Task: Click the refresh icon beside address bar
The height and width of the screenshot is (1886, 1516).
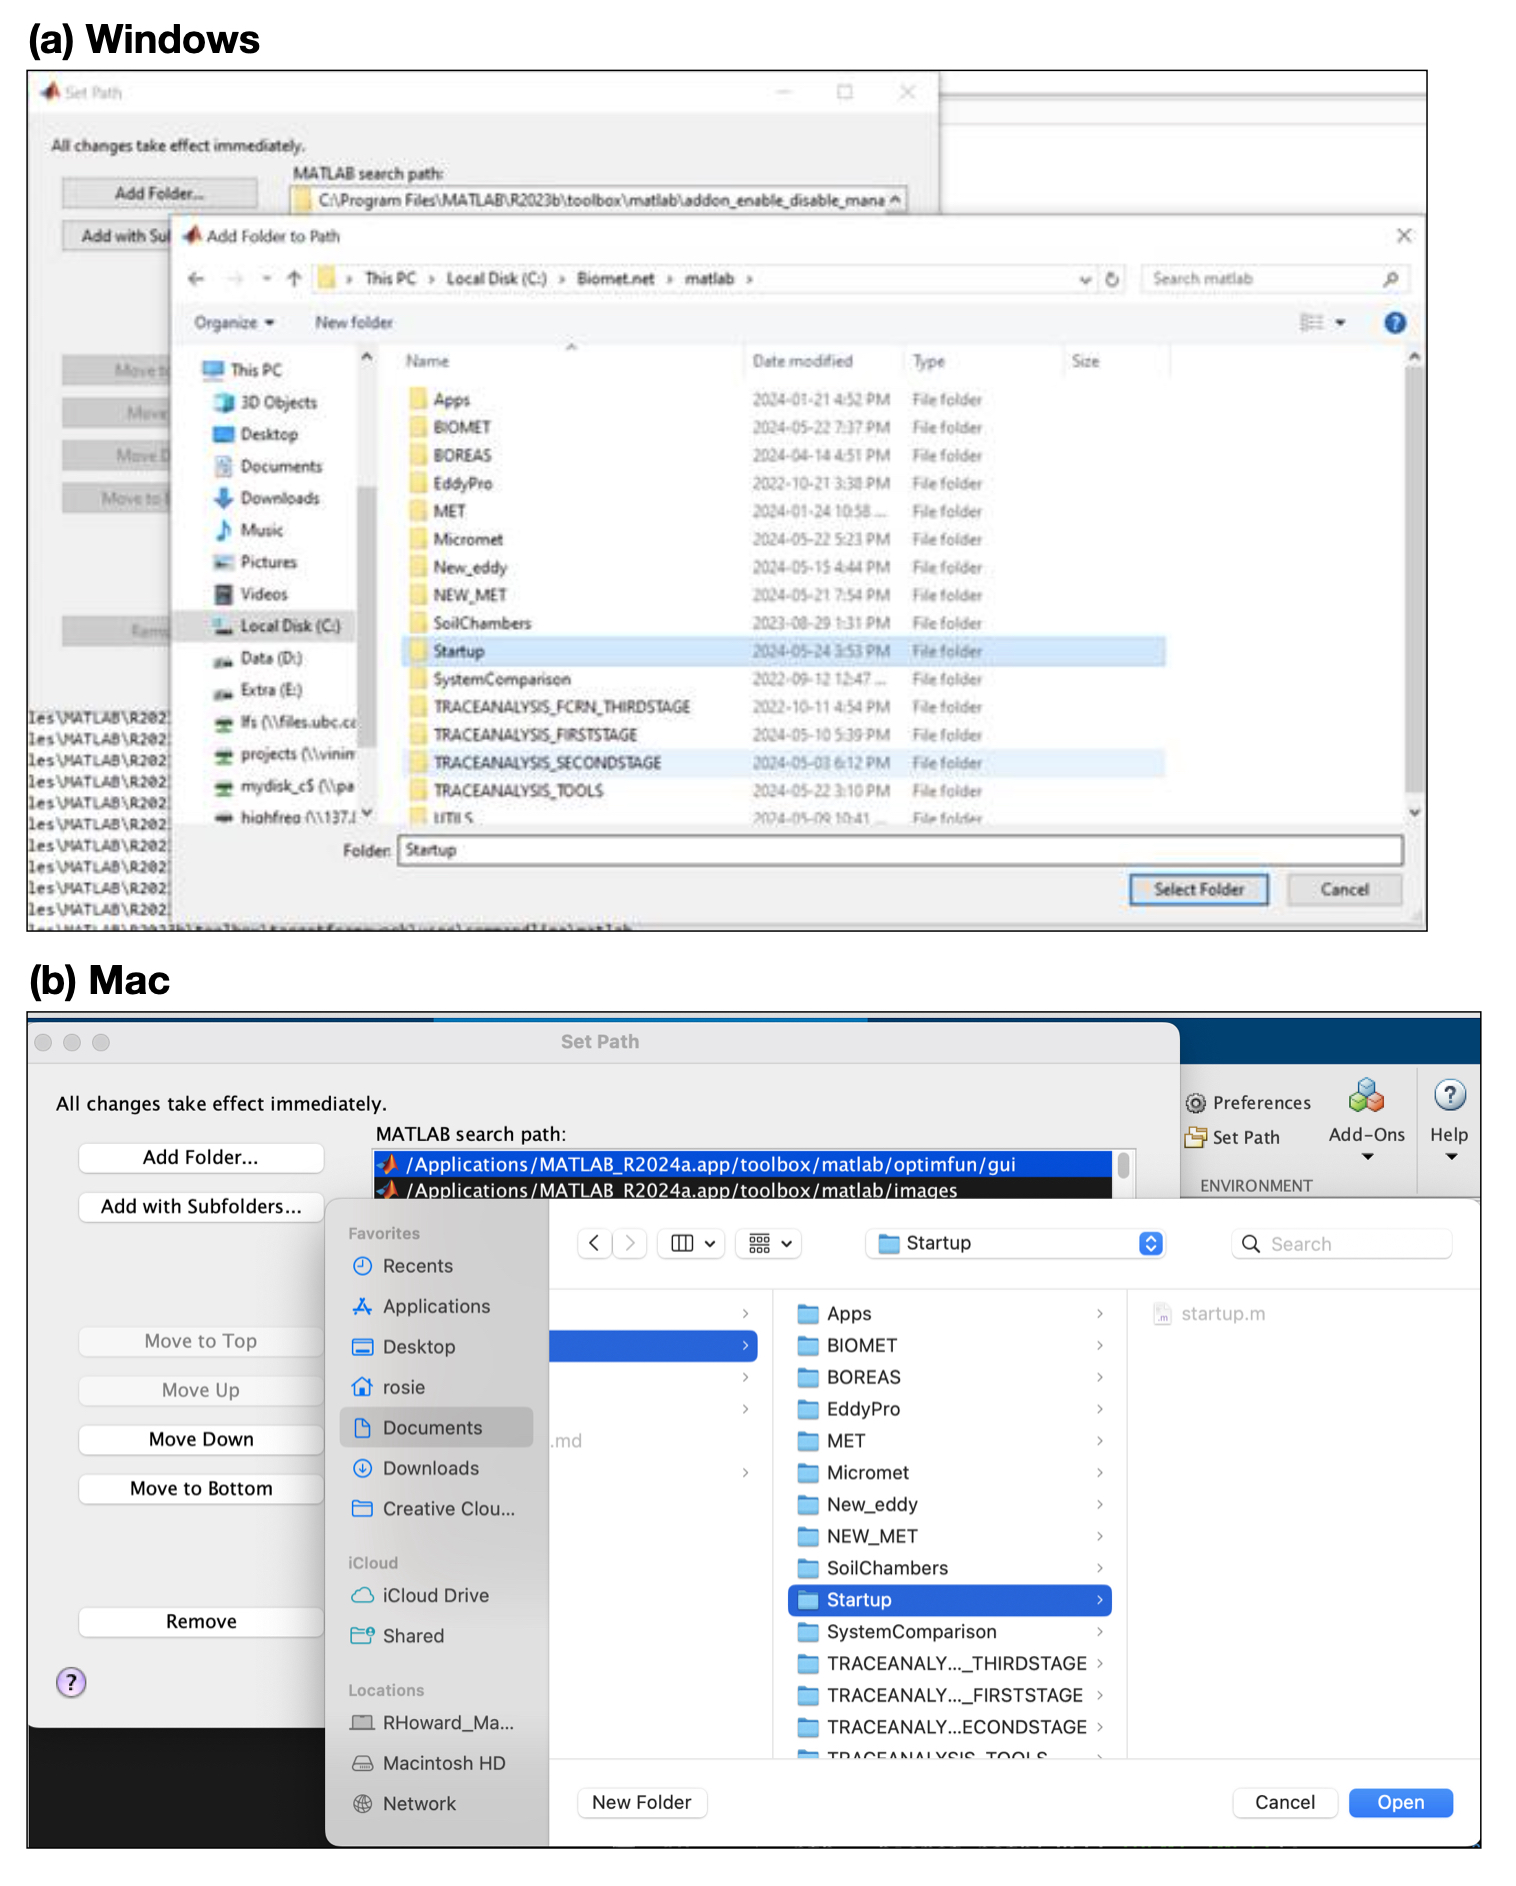Action: point(1112,279)
